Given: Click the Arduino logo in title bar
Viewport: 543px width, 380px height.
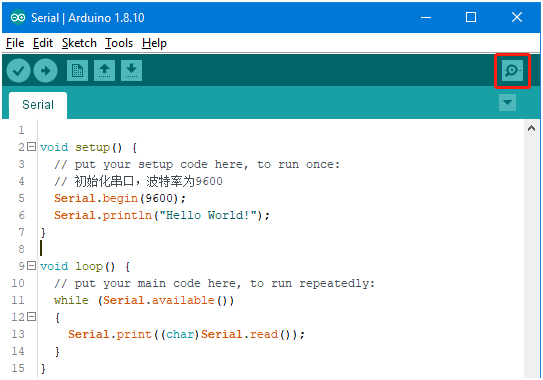Looking at the screenshot, I should coord(18,17).
